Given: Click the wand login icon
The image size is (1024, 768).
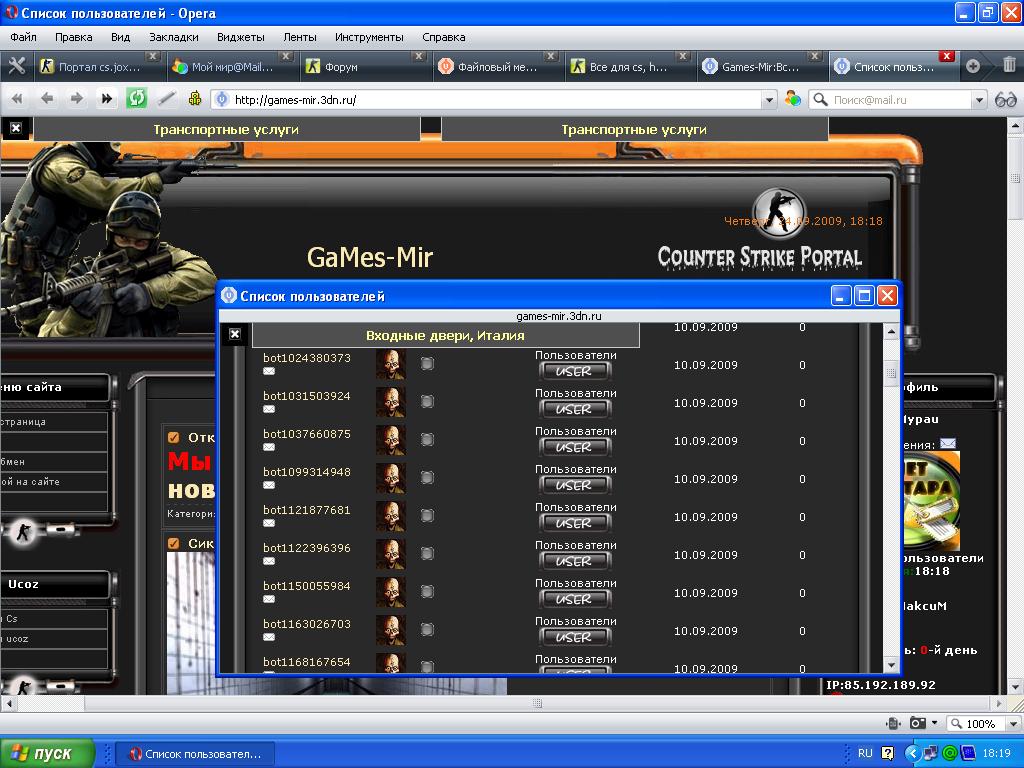Looking at the screenshot, I should click(167, 99).
